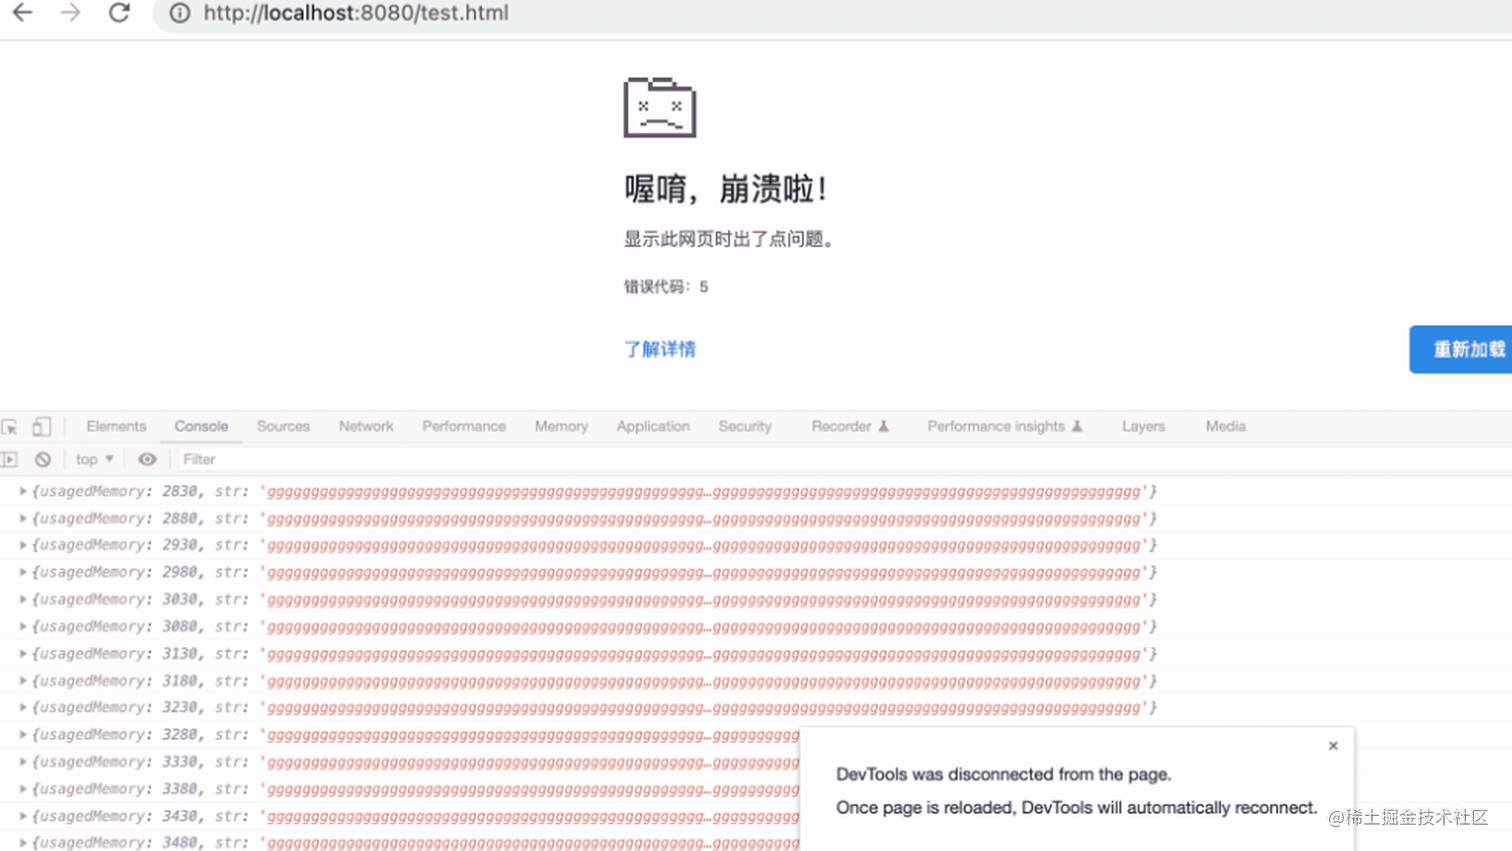Open site information via the address bar icon
The height and width of the screenshot is (851, 1512).
[178, 13]
